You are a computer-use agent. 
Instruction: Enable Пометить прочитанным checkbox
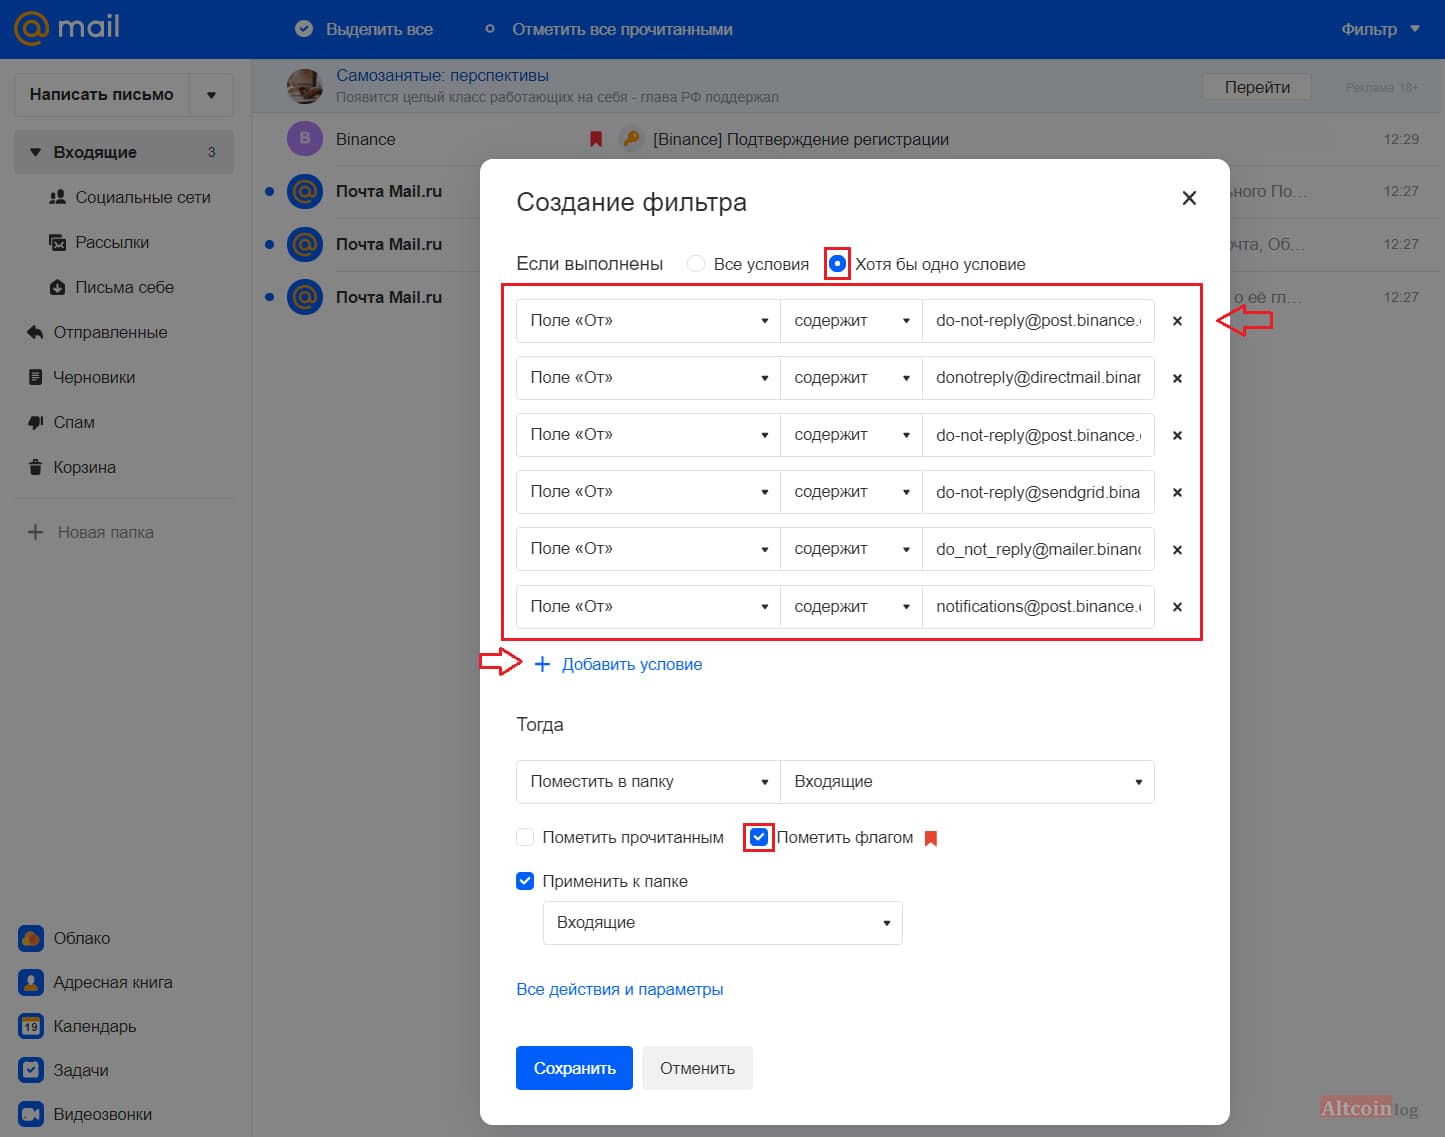(525, 837)
